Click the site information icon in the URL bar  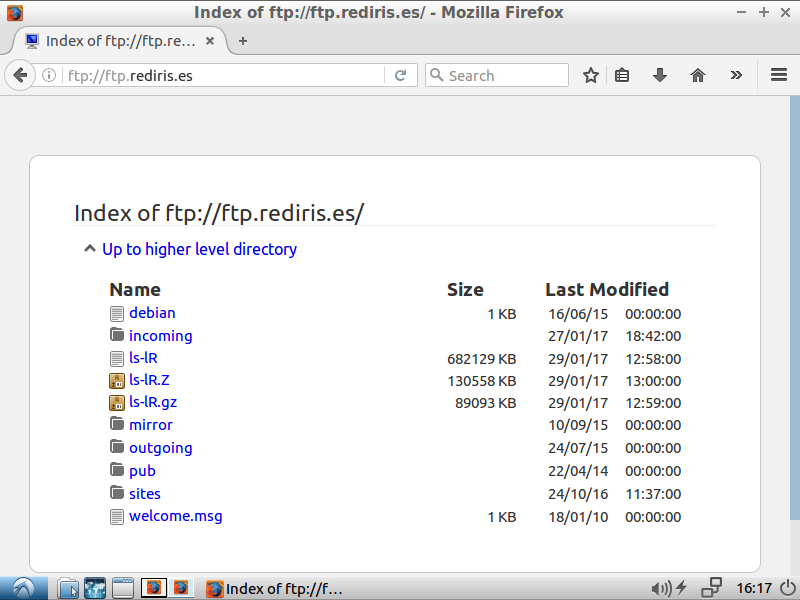[49, 75]
